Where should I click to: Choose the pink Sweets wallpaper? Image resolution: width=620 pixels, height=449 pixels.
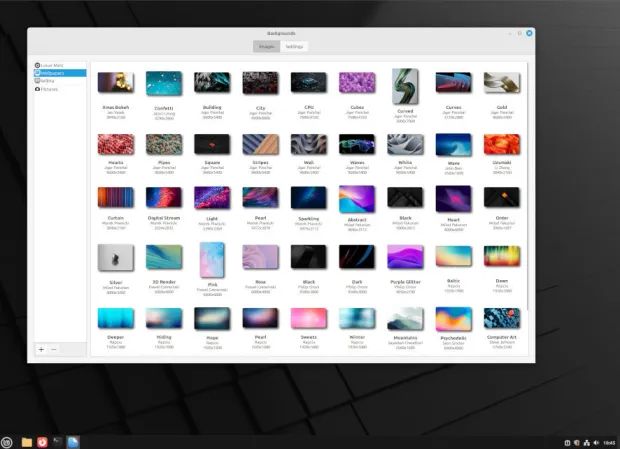[x=309, y=319]
